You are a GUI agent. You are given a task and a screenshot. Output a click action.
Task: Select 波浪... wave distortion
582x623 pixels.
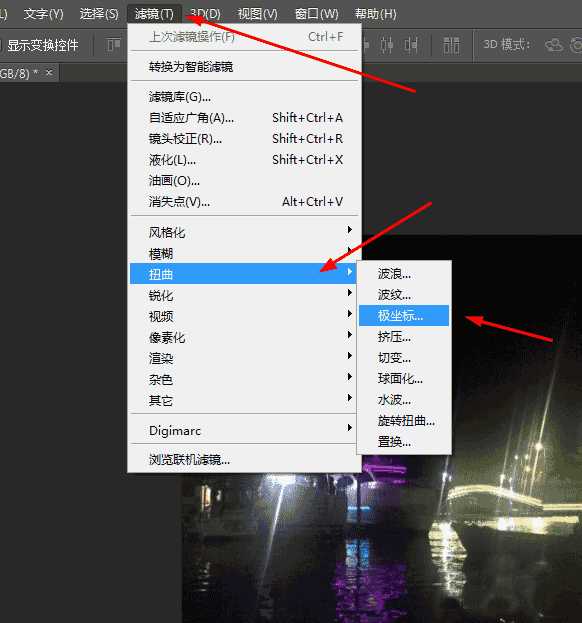point(404,274)
